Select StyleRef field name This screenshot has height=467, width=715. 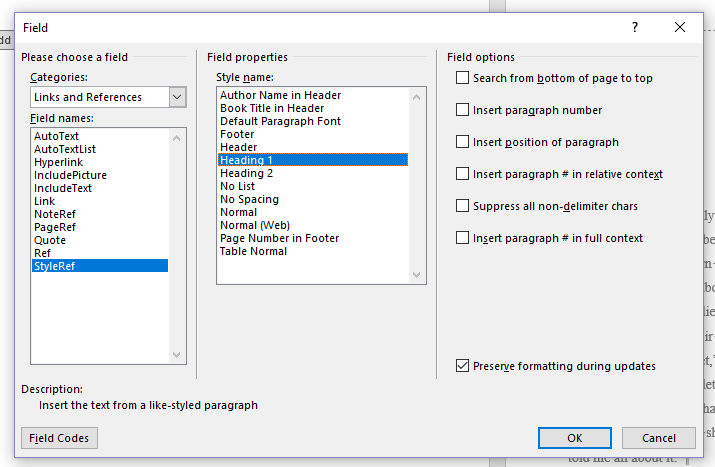(x=100, y=266)
